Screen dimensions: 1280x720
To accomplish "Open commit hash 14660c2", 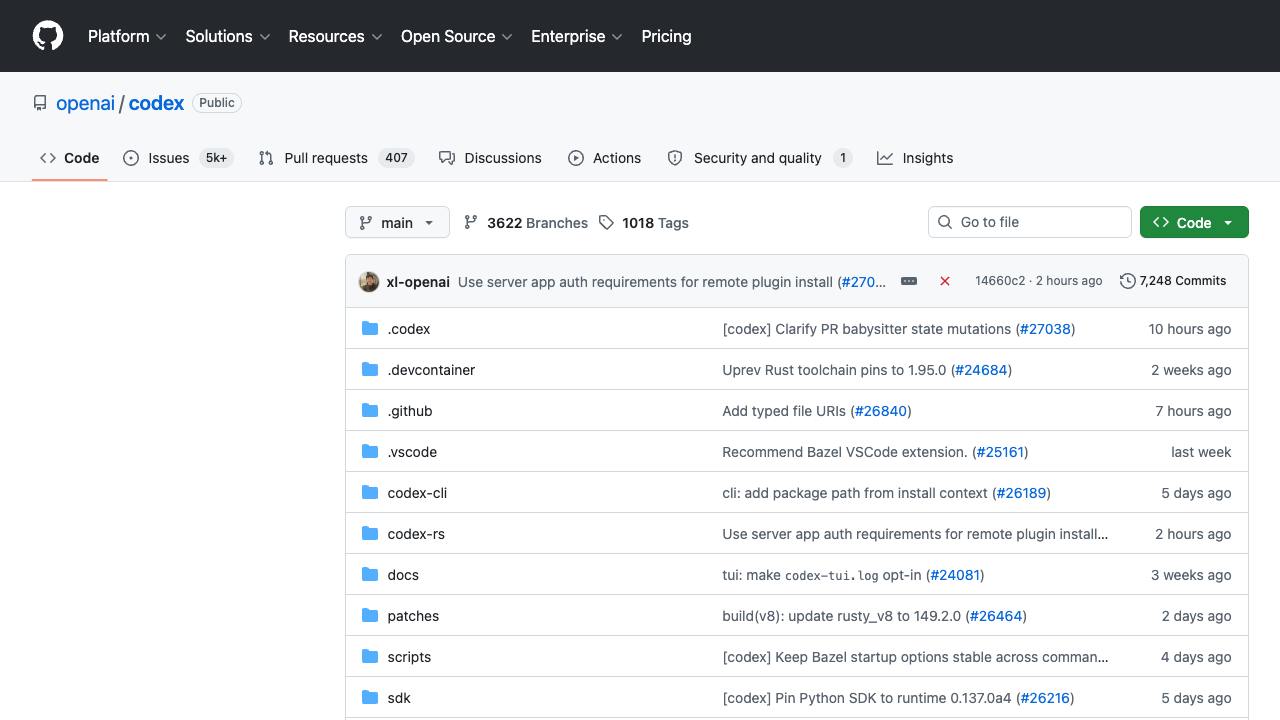I will tap(1000, 281).
